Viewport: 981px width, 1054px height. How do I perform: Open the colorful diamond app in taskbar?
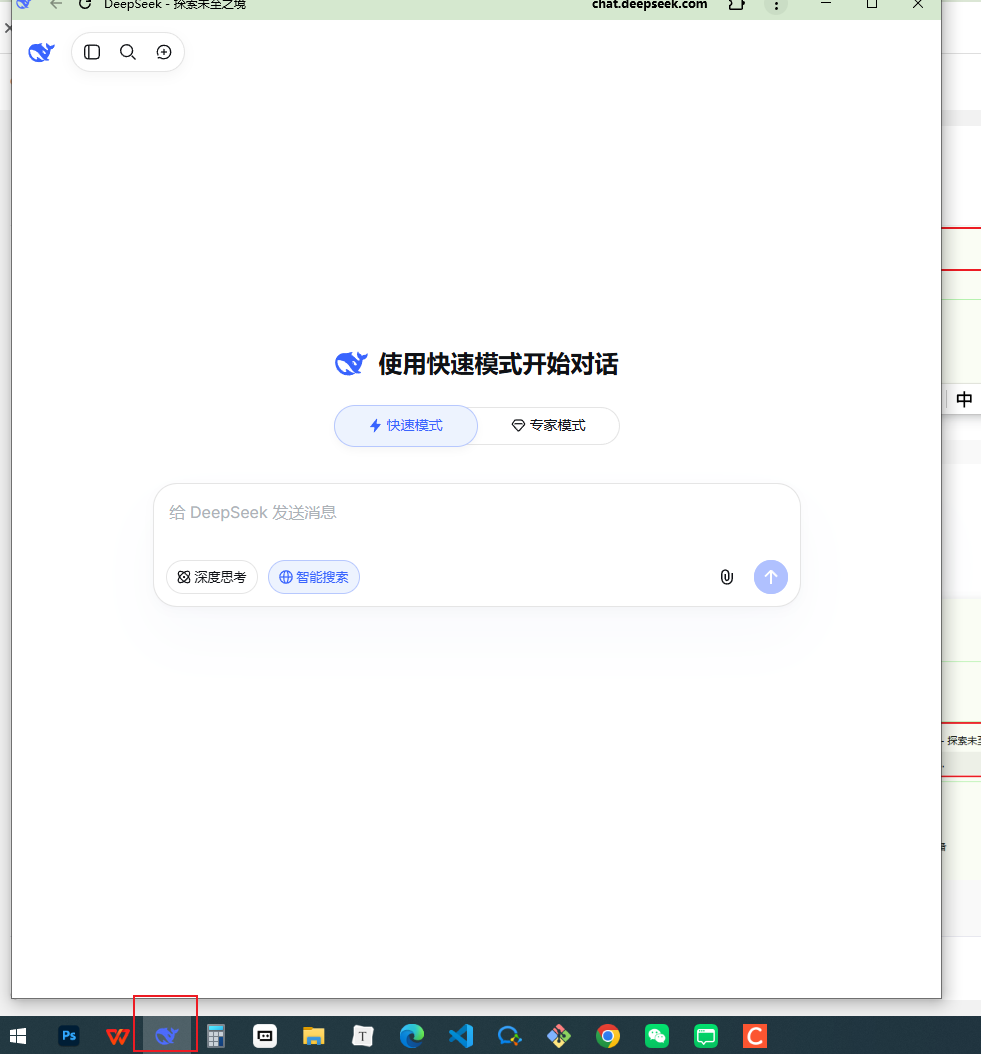pyautogui.click(x=559, y=1036)
